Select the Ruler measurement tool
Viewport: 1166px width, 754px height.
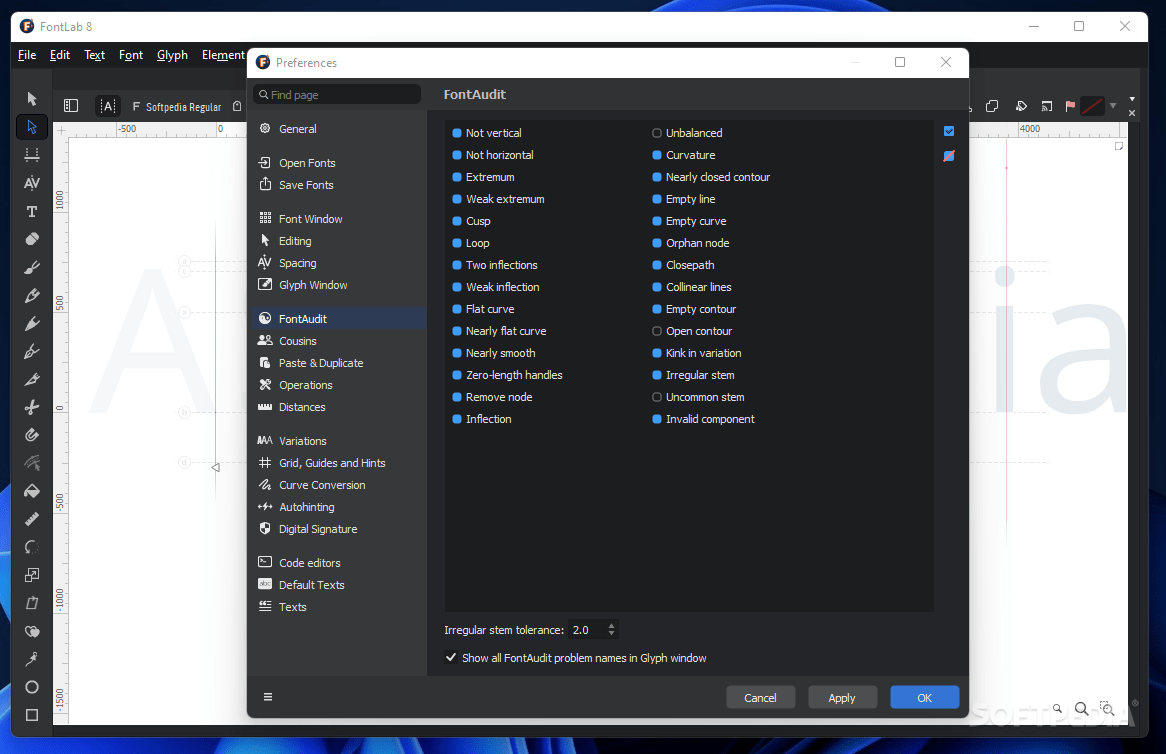pos(32,519)
